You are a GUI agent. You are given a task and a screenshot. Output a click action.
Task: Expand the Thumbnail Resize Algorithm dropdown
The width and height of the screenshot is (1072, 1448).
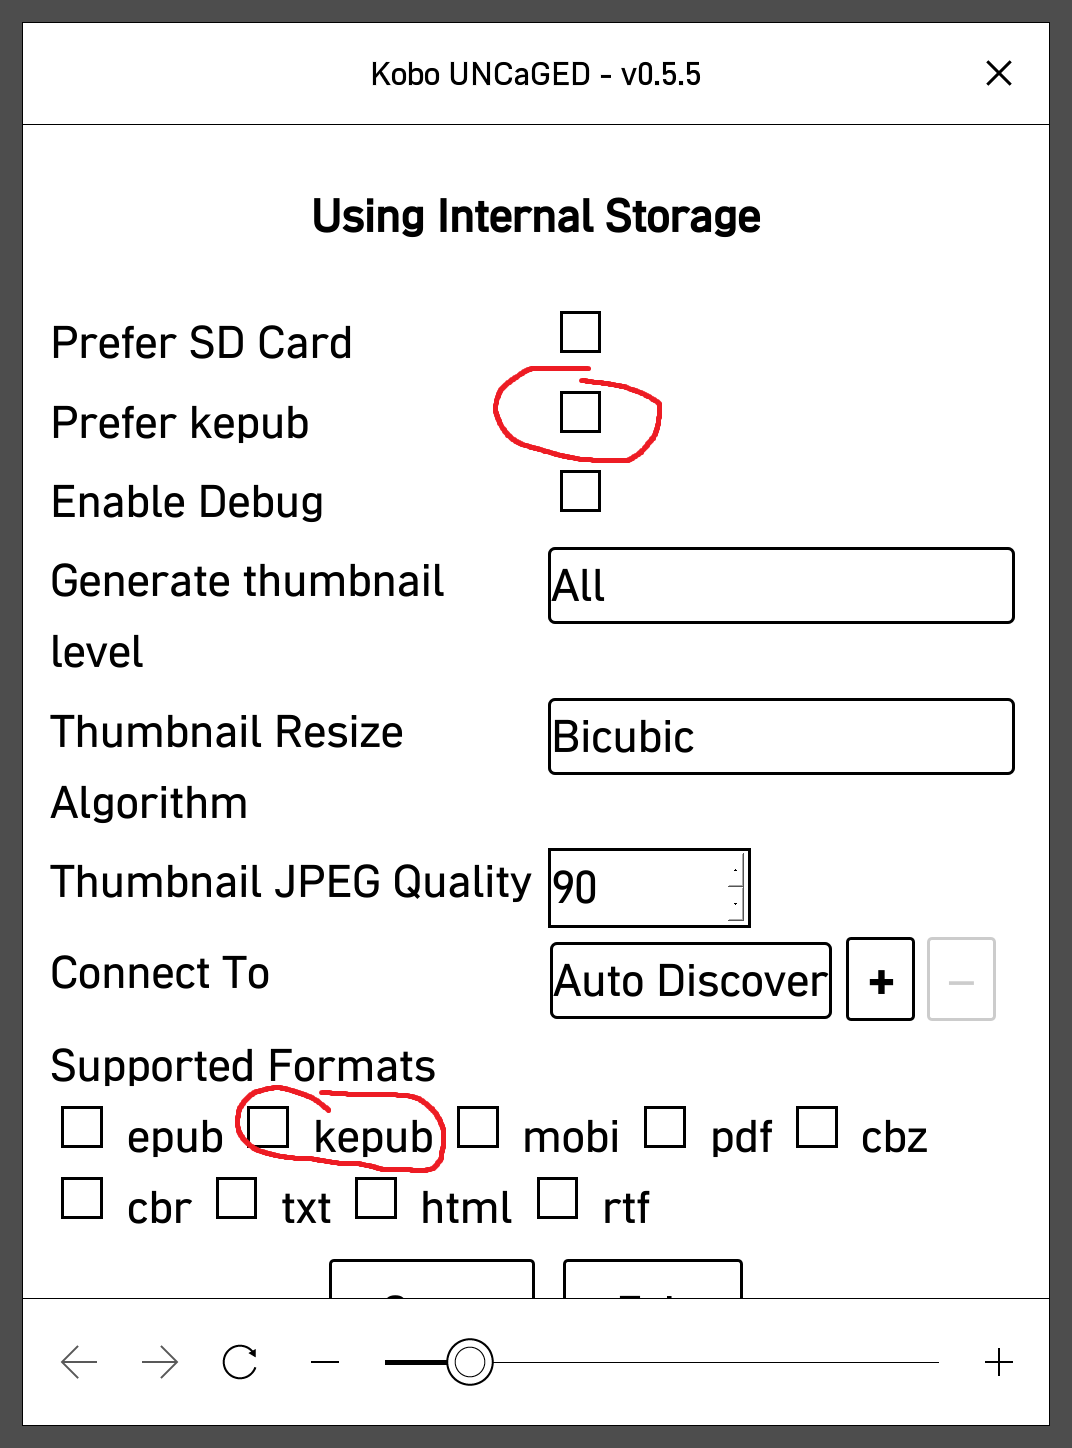781,736
